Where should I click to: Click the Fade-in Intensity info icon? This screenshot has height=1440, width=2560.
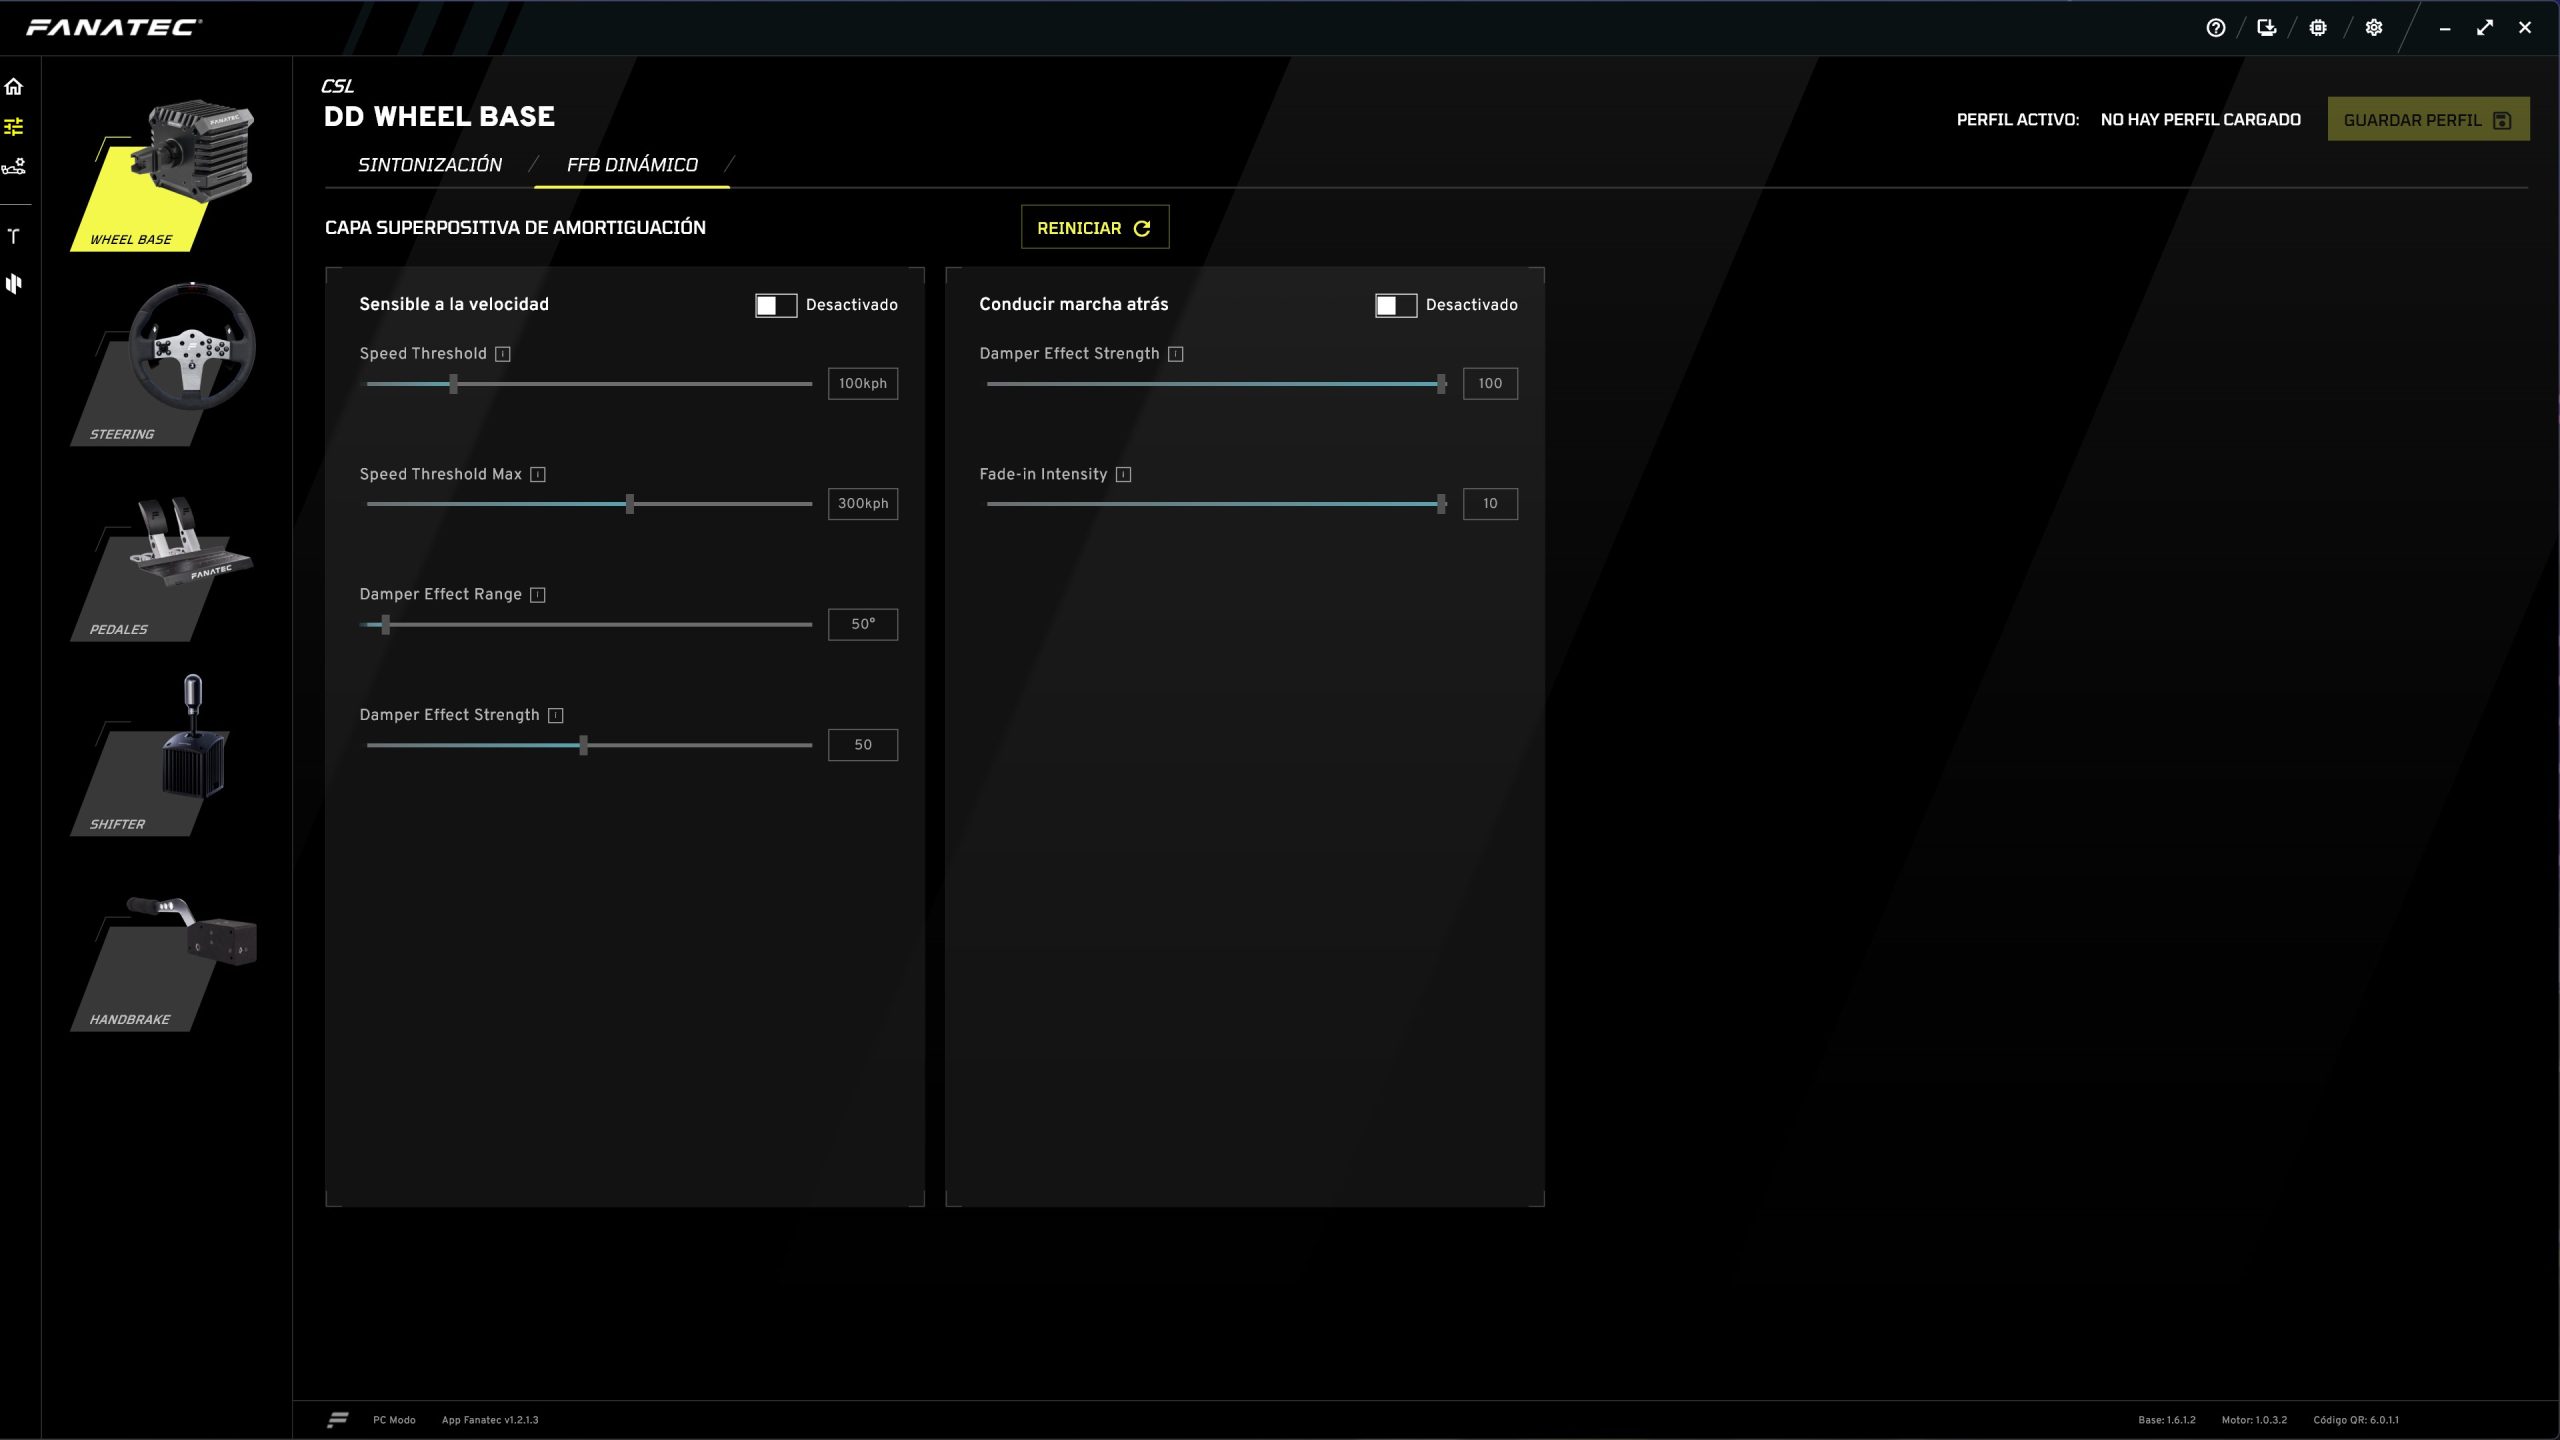[x=1123, y=475]
